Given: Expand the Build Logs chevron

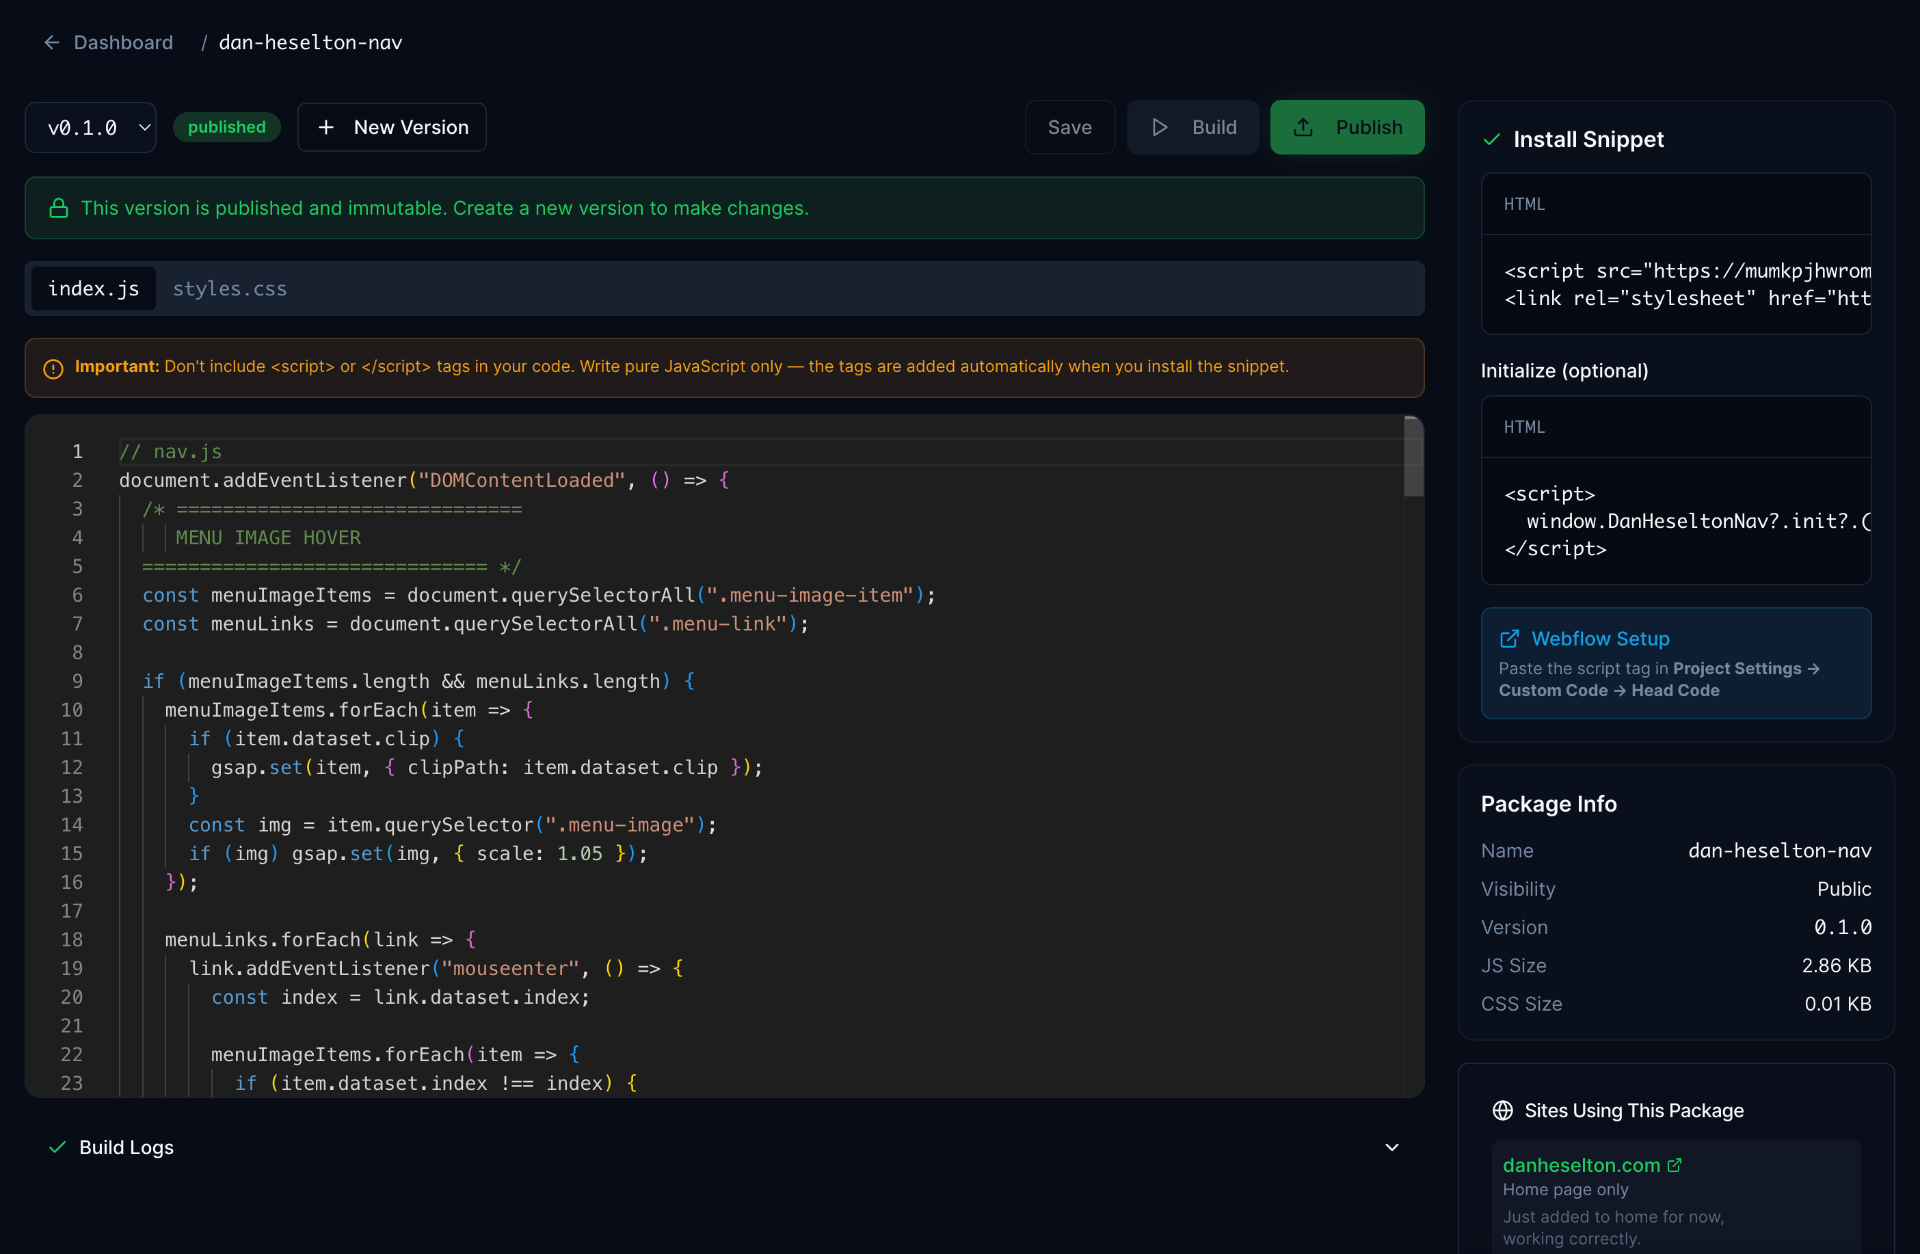Looking at the screenshot, I should [x=1392, y=1148].
